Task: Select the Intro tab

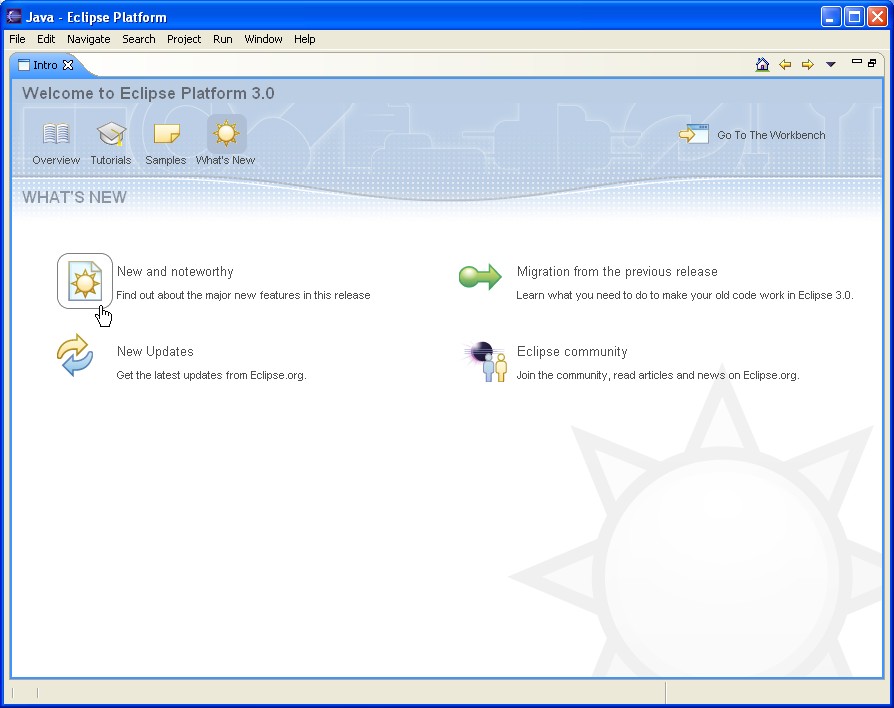Action: (45, 65)
